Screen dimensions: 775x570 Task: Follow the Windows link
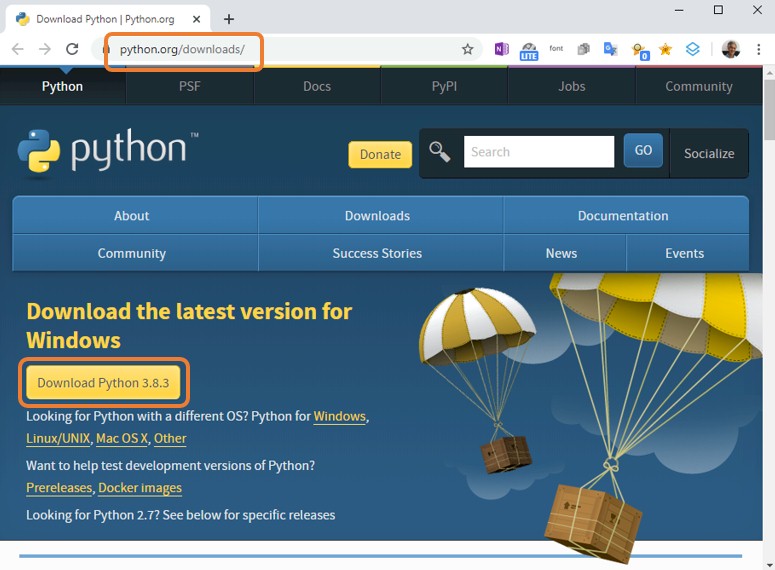tap(340, 417)
